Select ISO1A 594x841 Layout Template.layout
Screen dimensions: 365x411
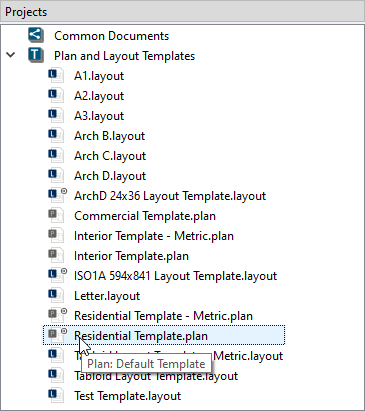pyautogui.click(x=175, y=276)
